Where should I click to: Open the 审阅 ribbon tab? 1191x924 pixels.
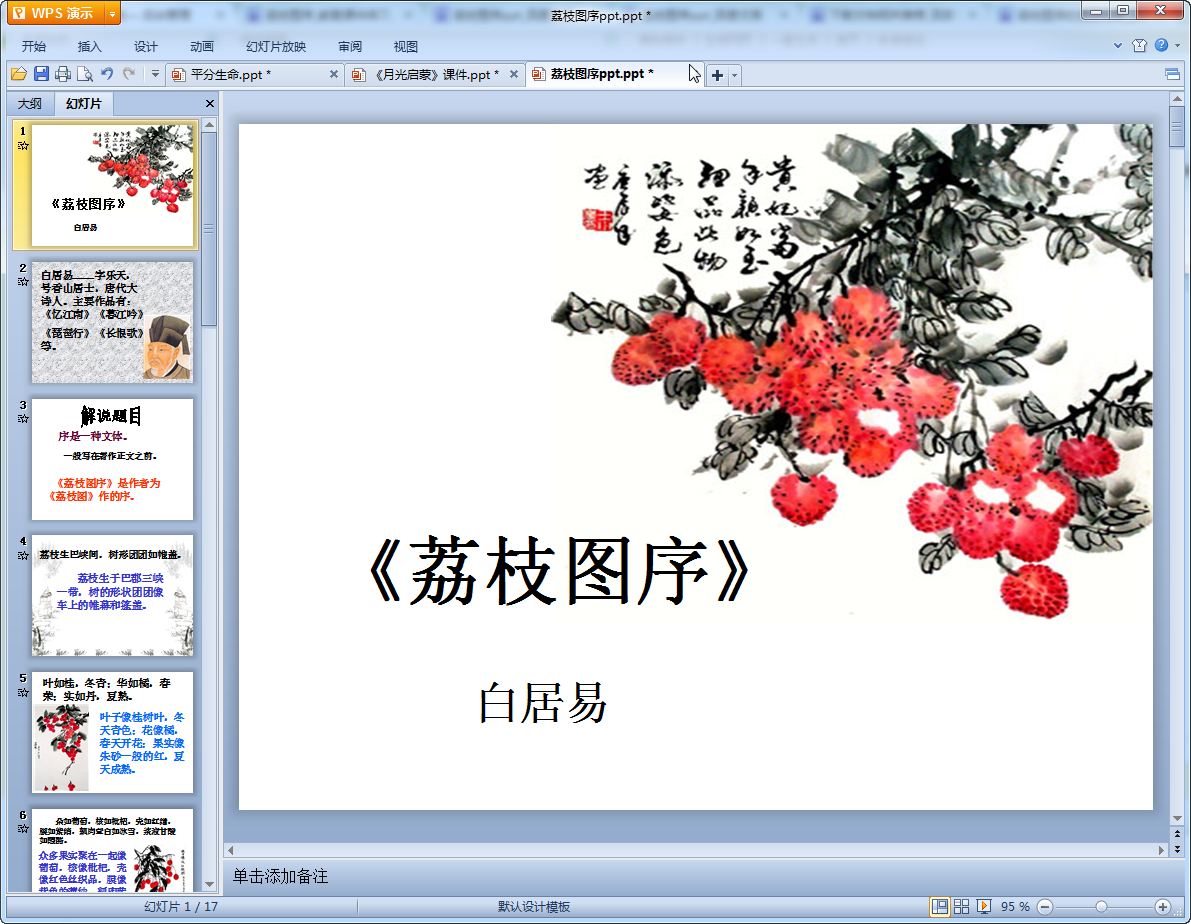(x=350, y=46)
